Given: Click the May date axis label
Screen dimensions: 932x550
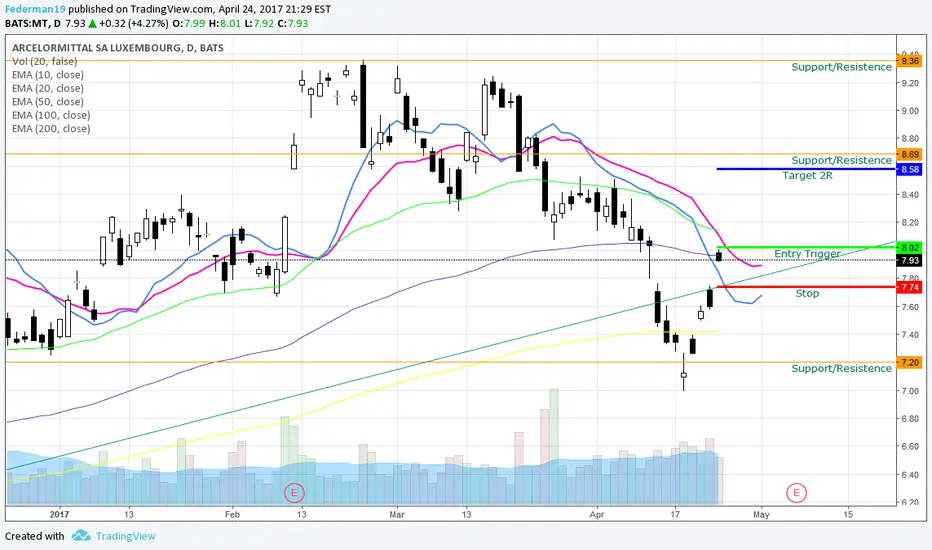Looking at the screenshot, I should coord(761,514).
